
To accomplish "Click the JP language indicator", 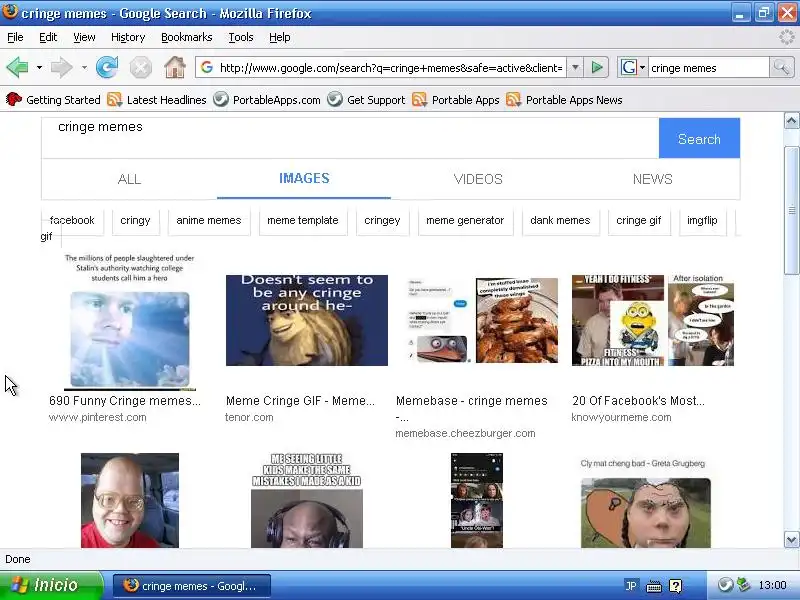I will (x=631, y=586).
